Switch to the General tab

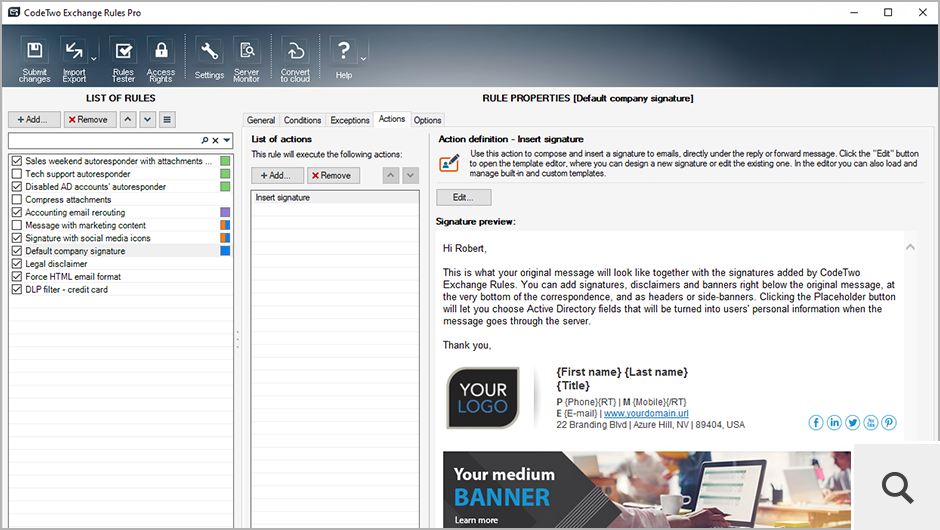(261, 120)
